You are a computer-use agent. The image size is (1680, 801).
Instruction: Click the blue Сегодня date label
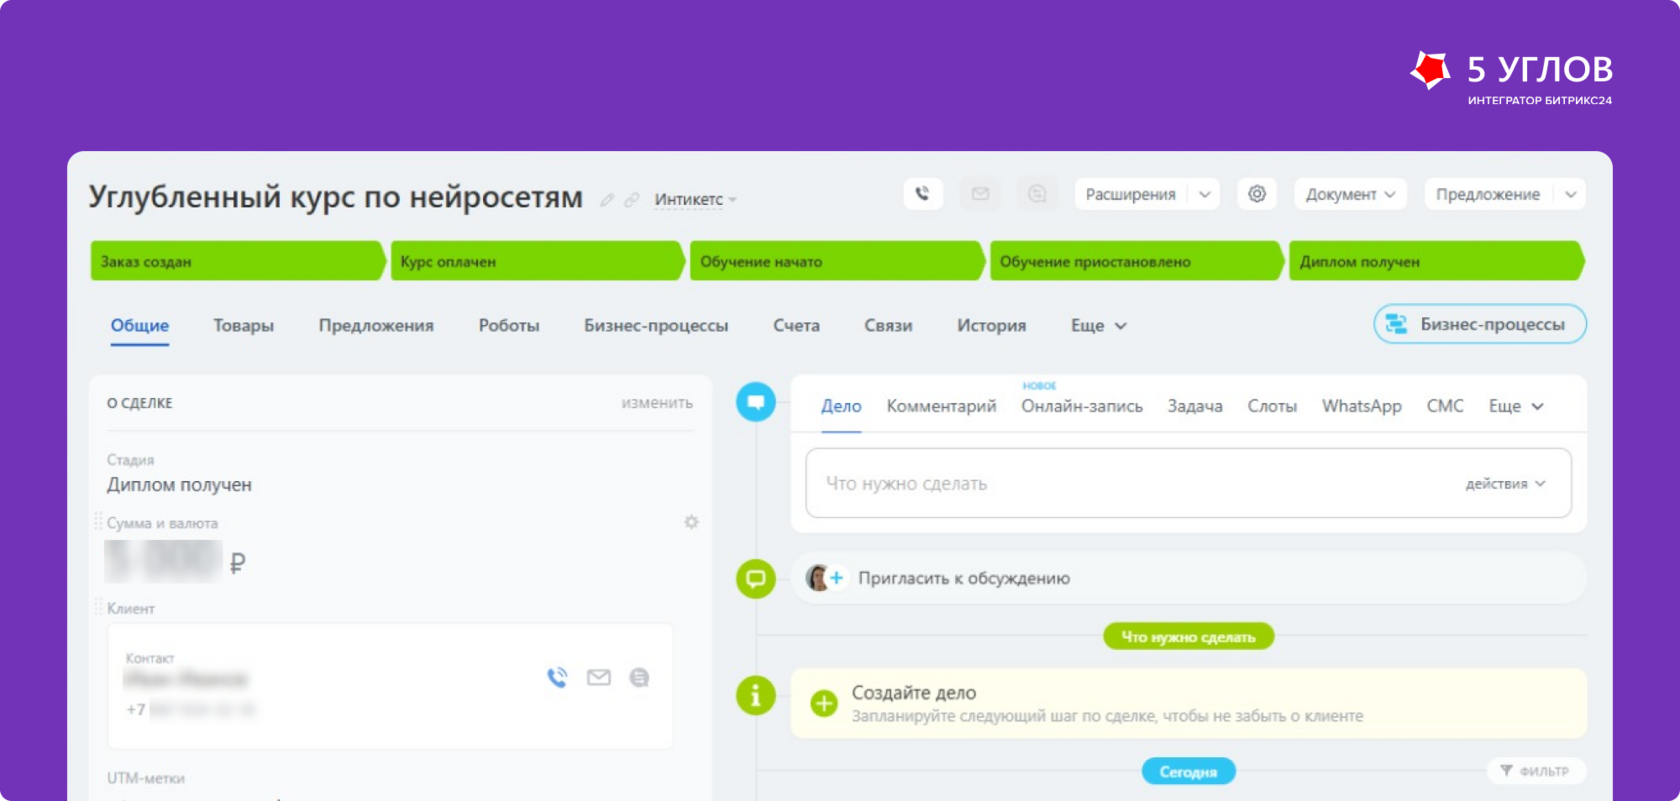tap(1188, 771)
